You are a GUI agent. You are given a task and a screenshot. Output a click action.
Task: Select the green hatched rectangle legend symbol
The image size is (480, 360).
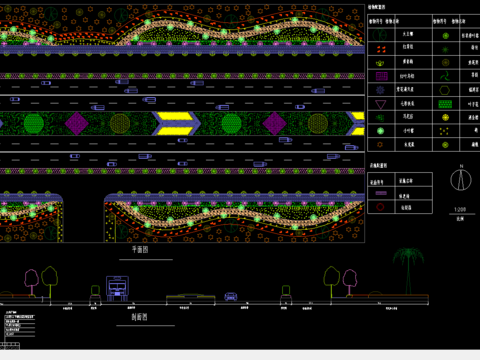(445, 104)
